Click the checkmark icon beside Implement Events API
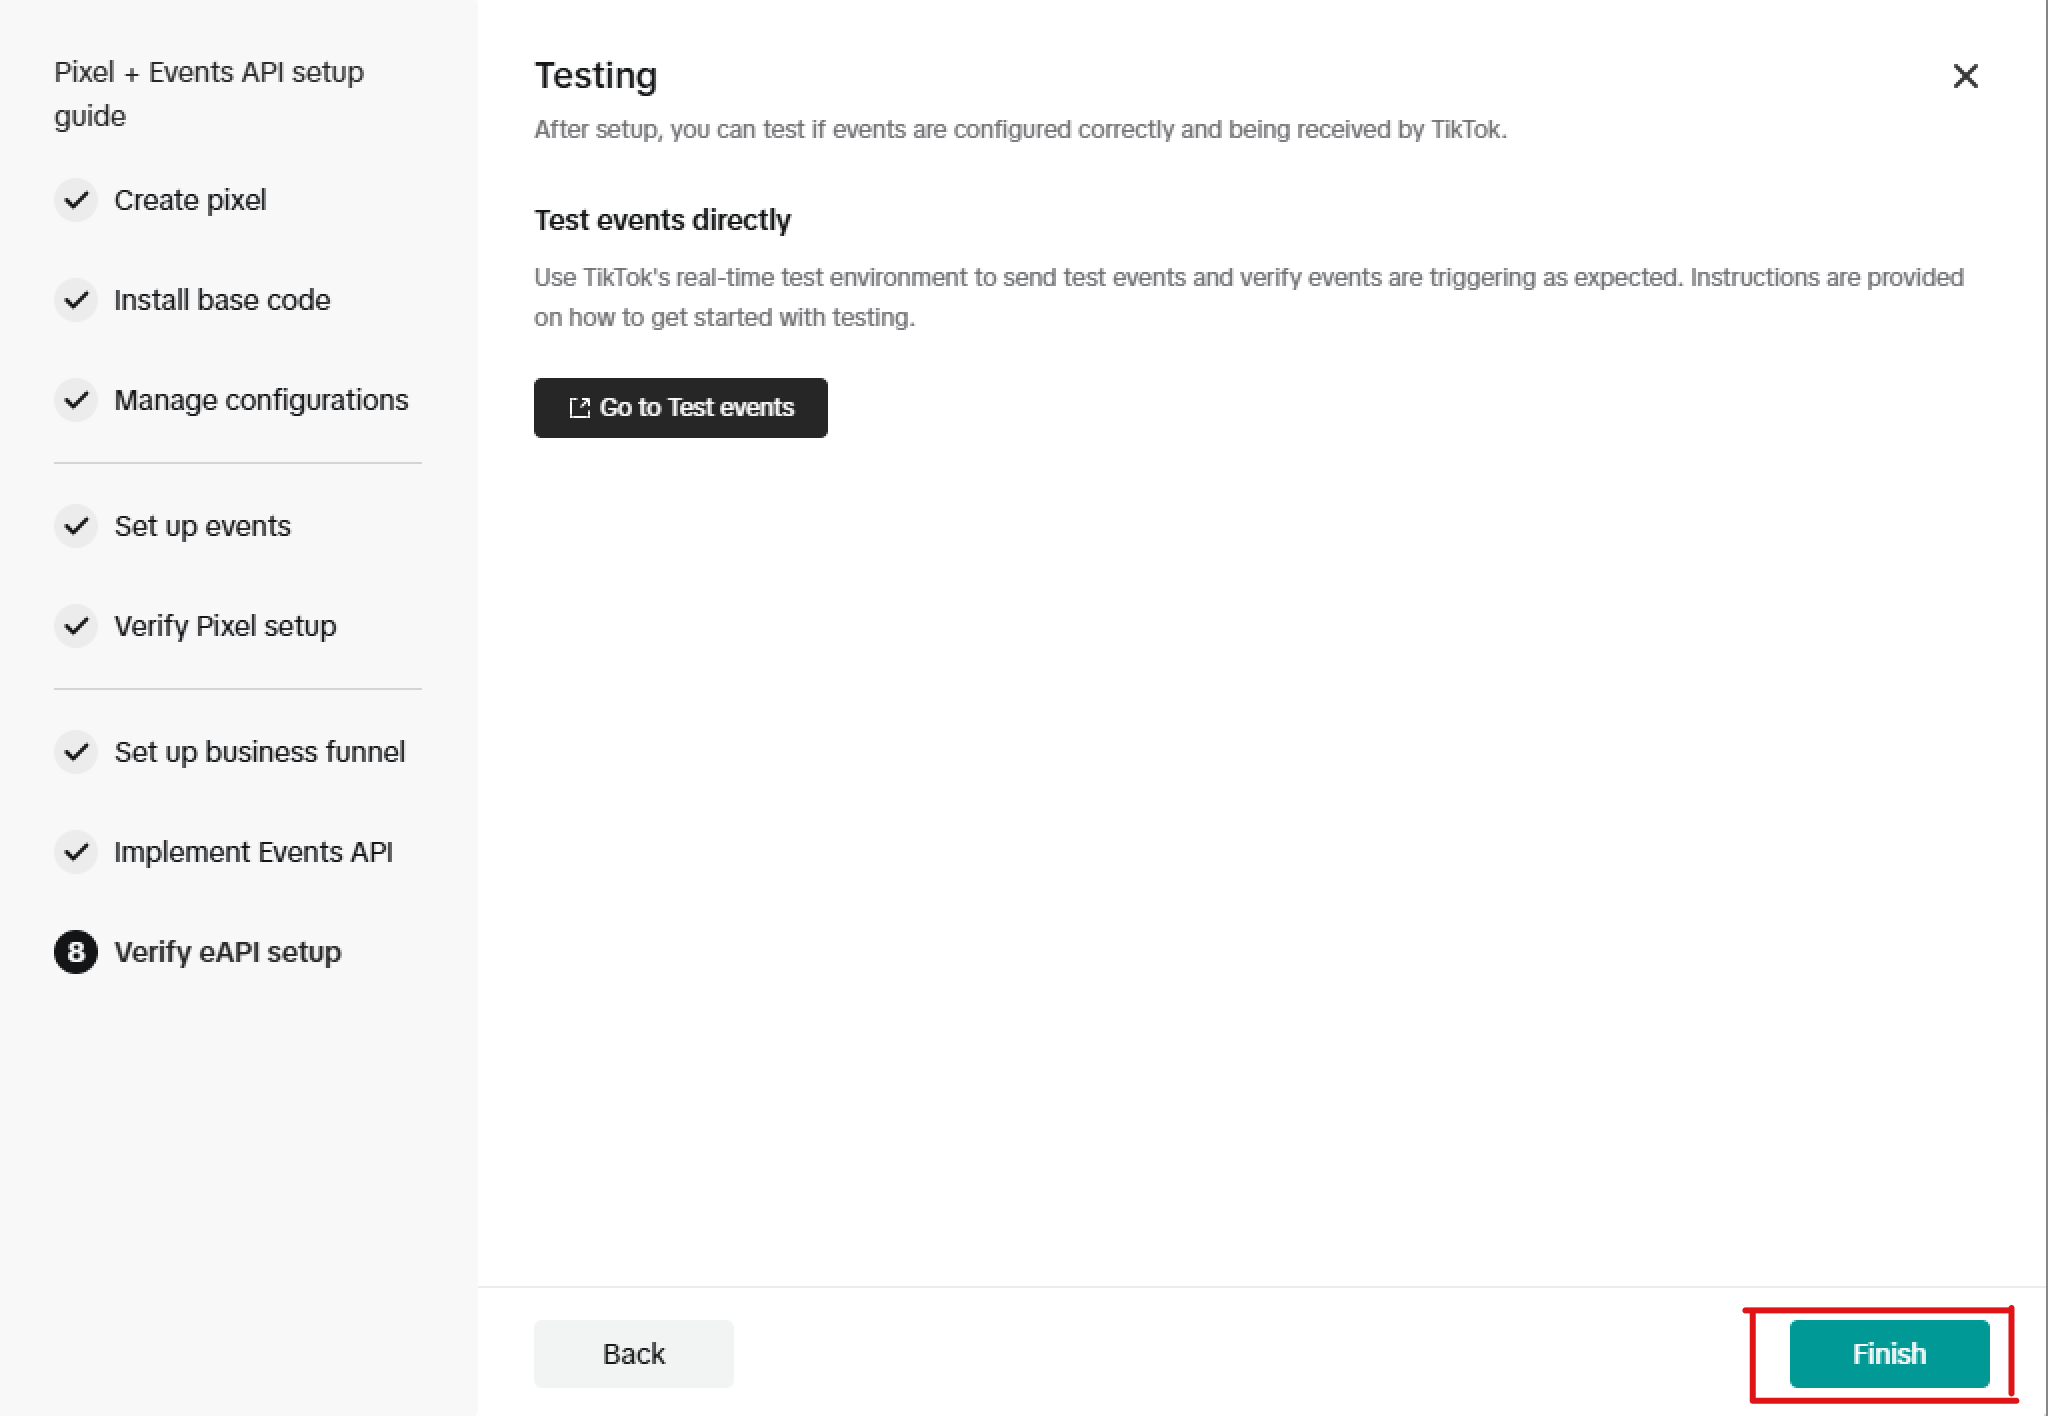2048x1416 pixels. click(x=76, y=852)
